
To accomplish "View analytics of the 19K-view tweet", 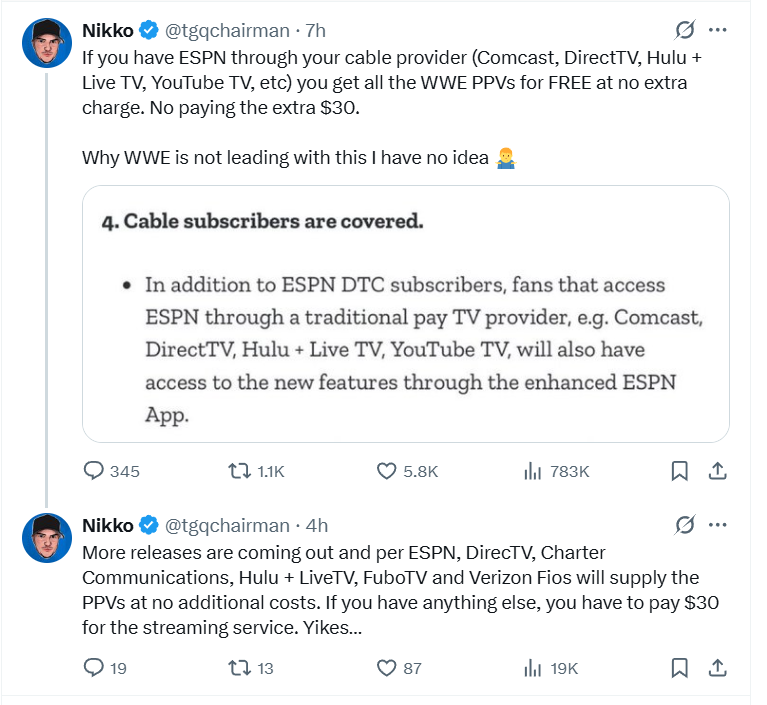I will coord(533,667).
